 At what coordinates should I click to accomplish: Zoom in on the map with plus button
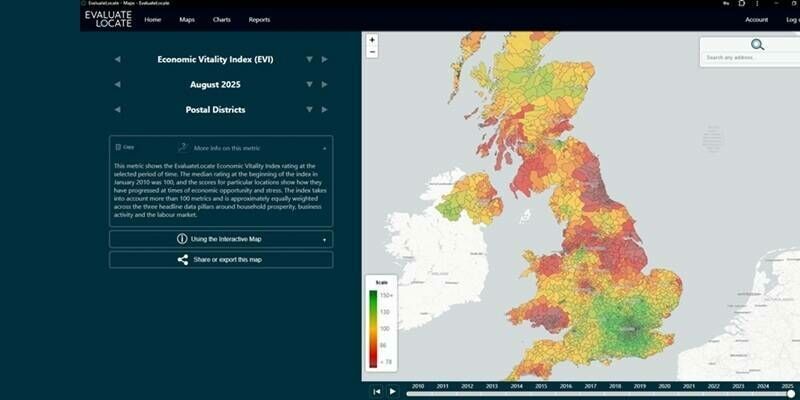tap(372, 40)
